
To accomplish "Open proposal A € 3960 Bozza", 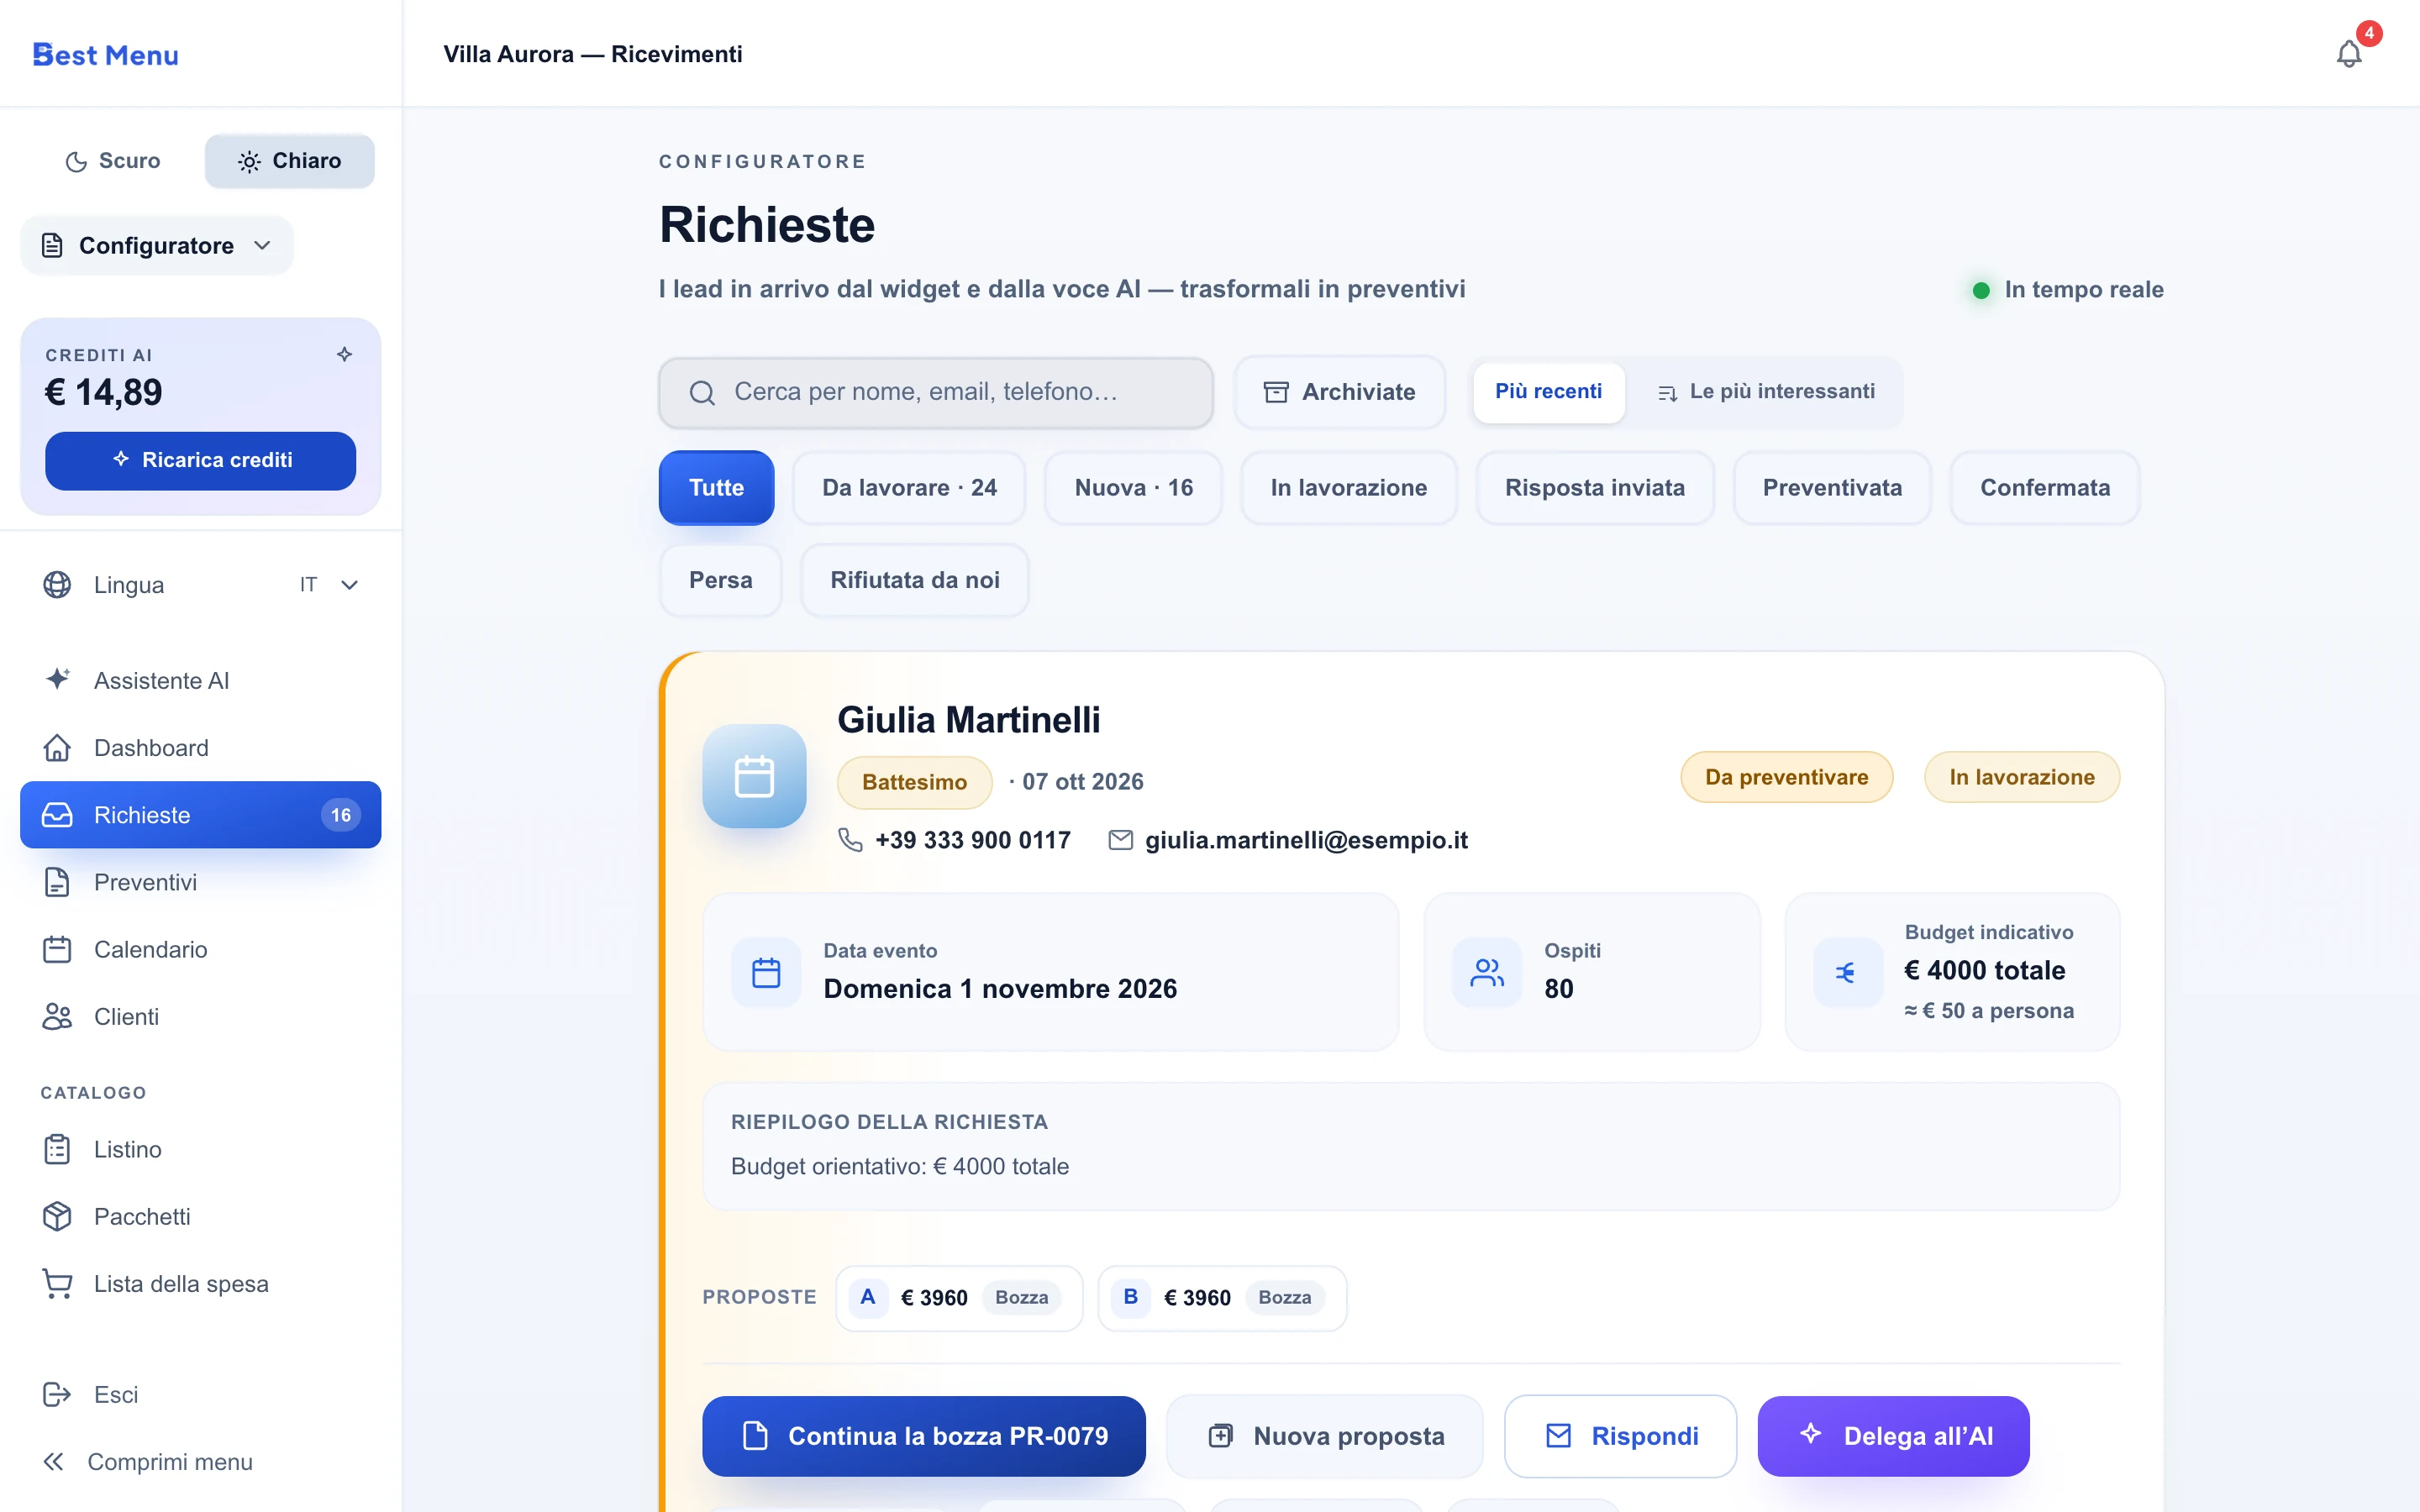I will pos(958,1298).
